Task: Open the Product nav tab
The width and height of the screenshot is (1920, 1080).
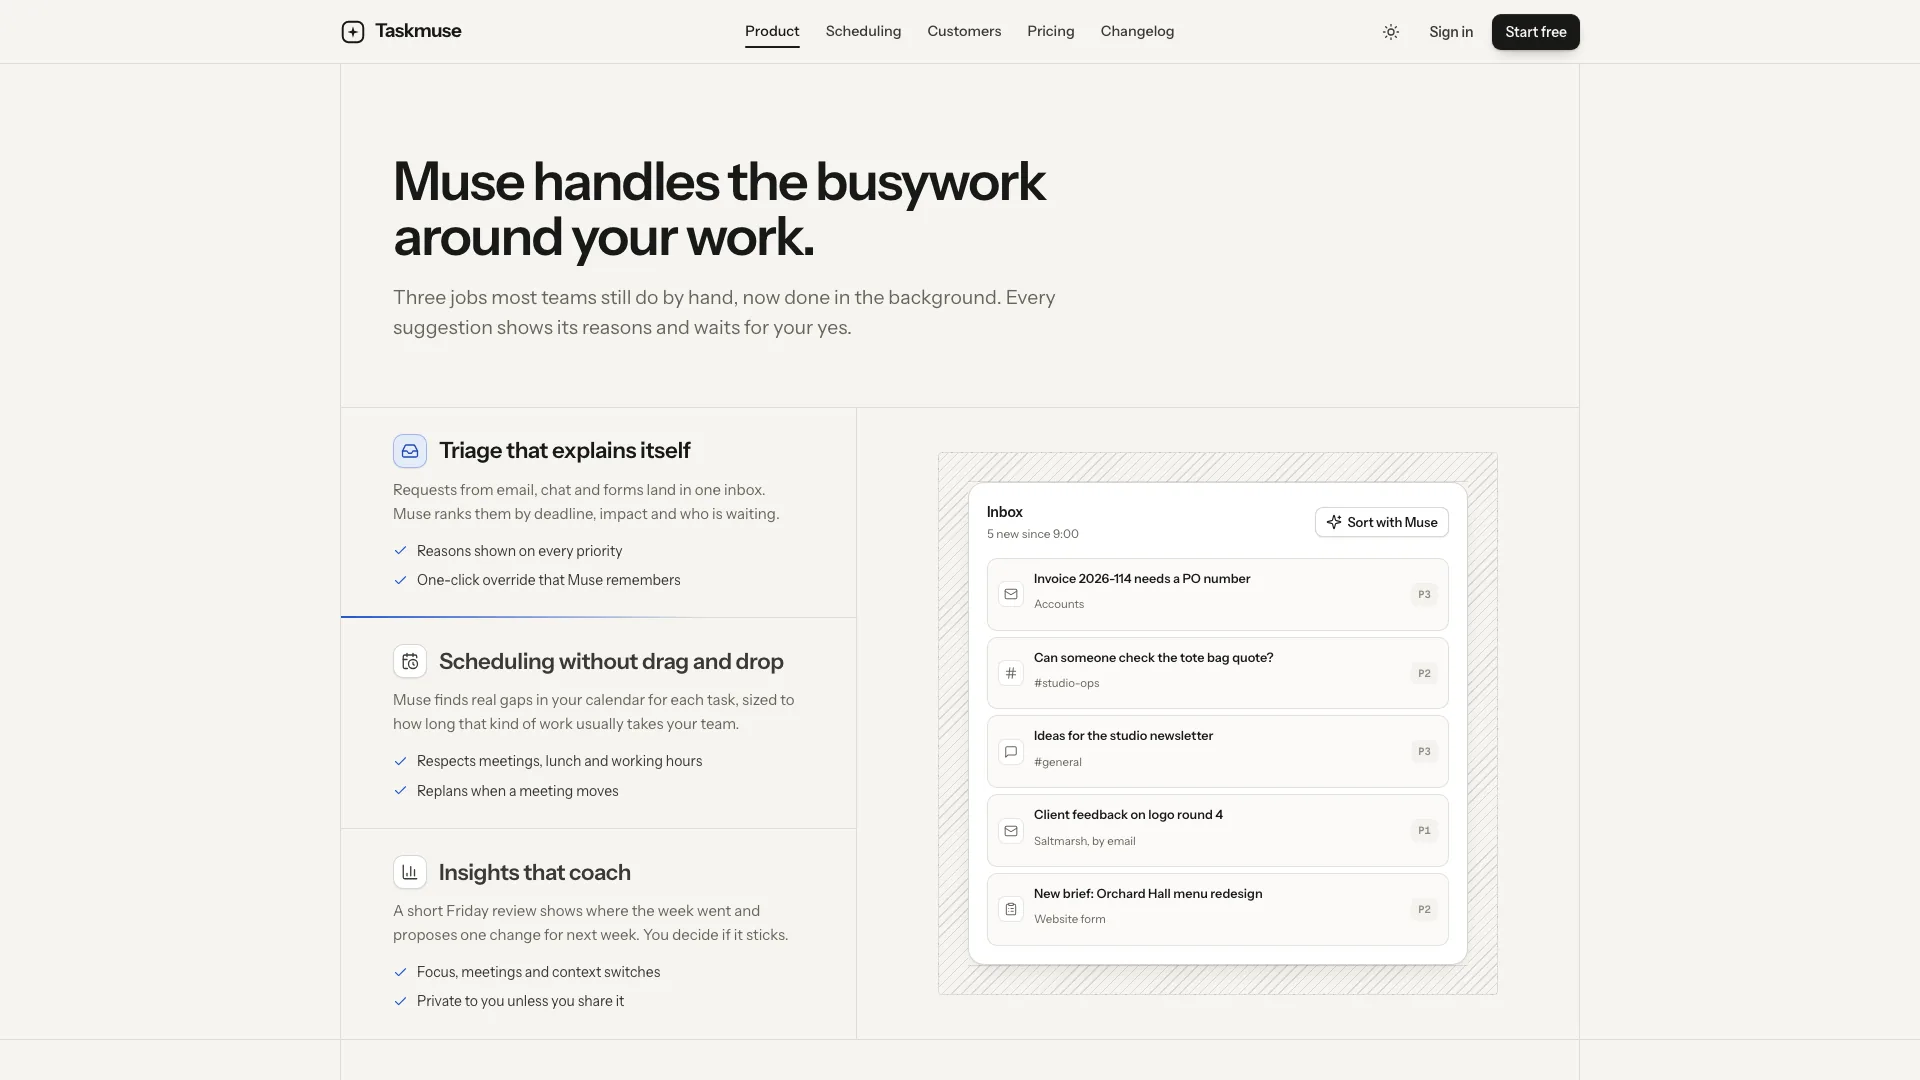Action: (x=772, y=32)
